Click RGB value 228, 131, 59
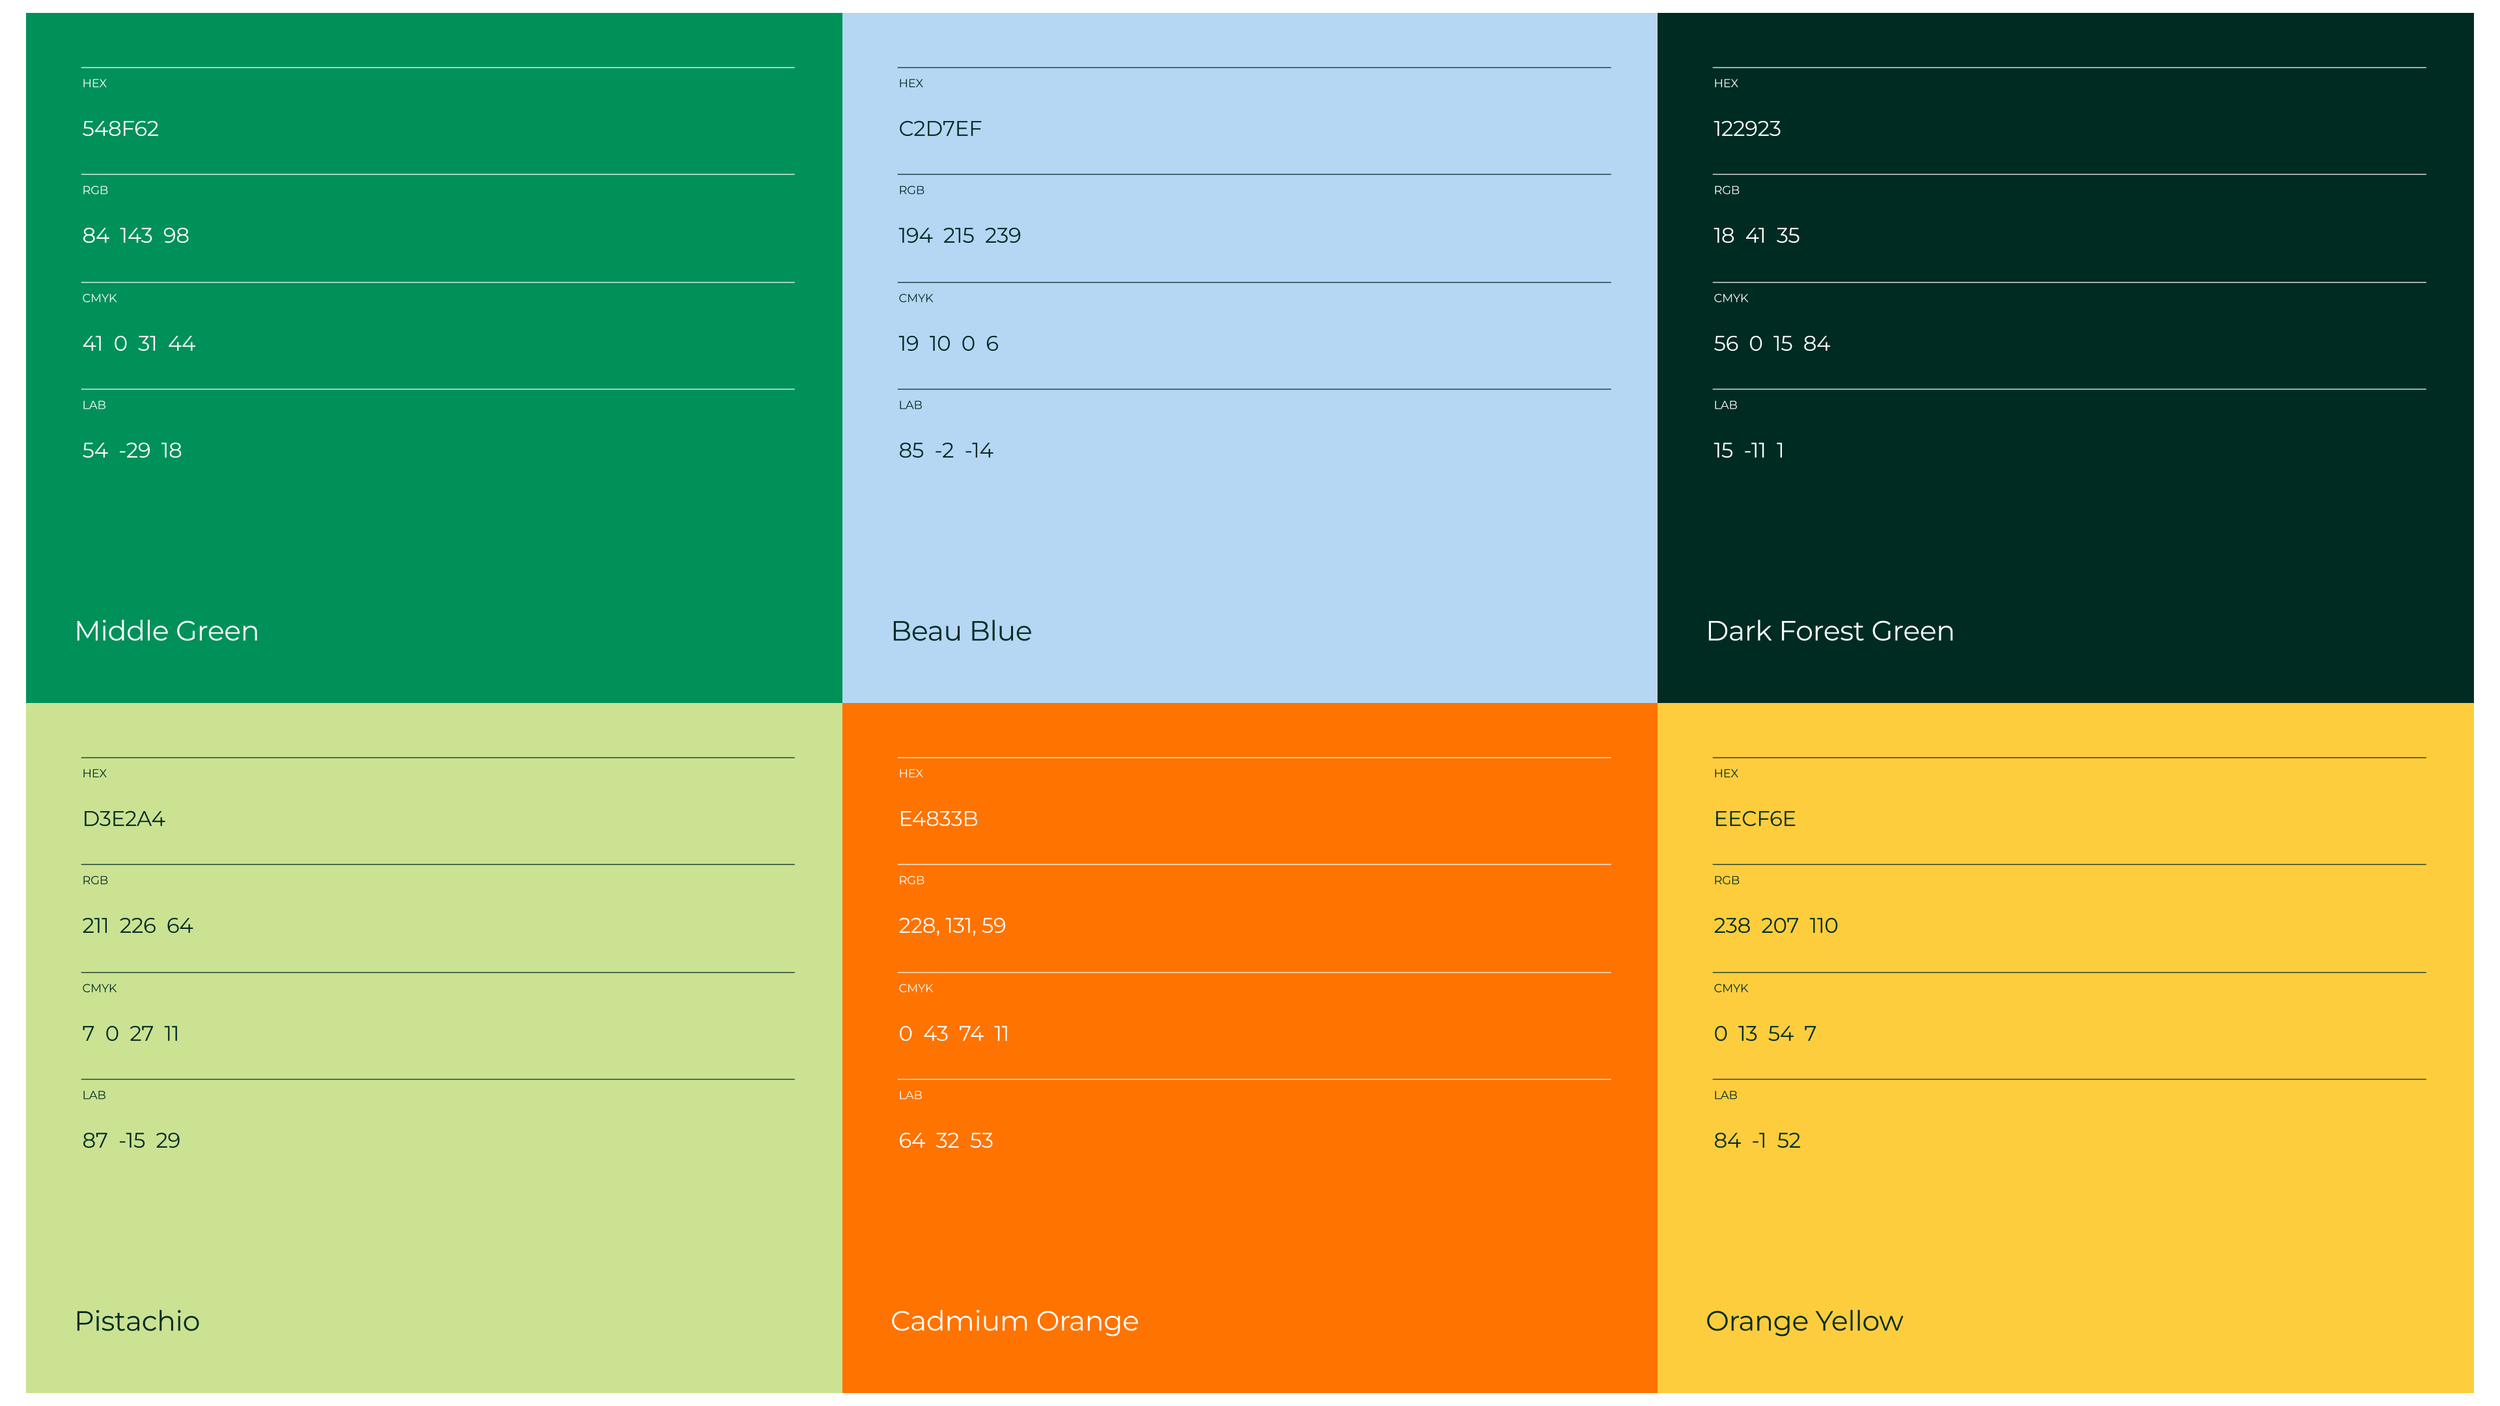This screenshot has height=1406, width=2500. 952,926
